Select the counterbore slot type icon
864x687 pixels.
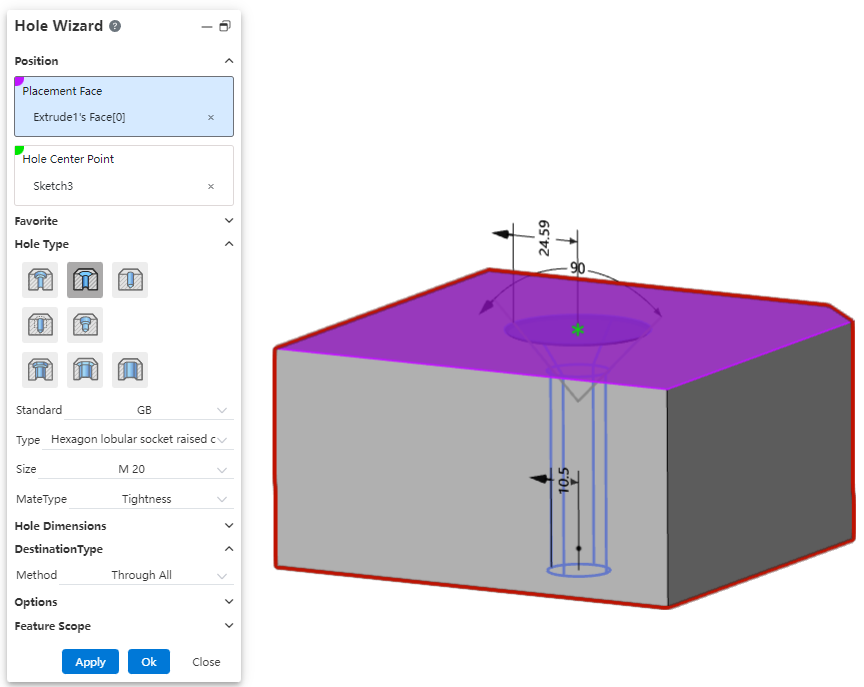pos(40,370)
